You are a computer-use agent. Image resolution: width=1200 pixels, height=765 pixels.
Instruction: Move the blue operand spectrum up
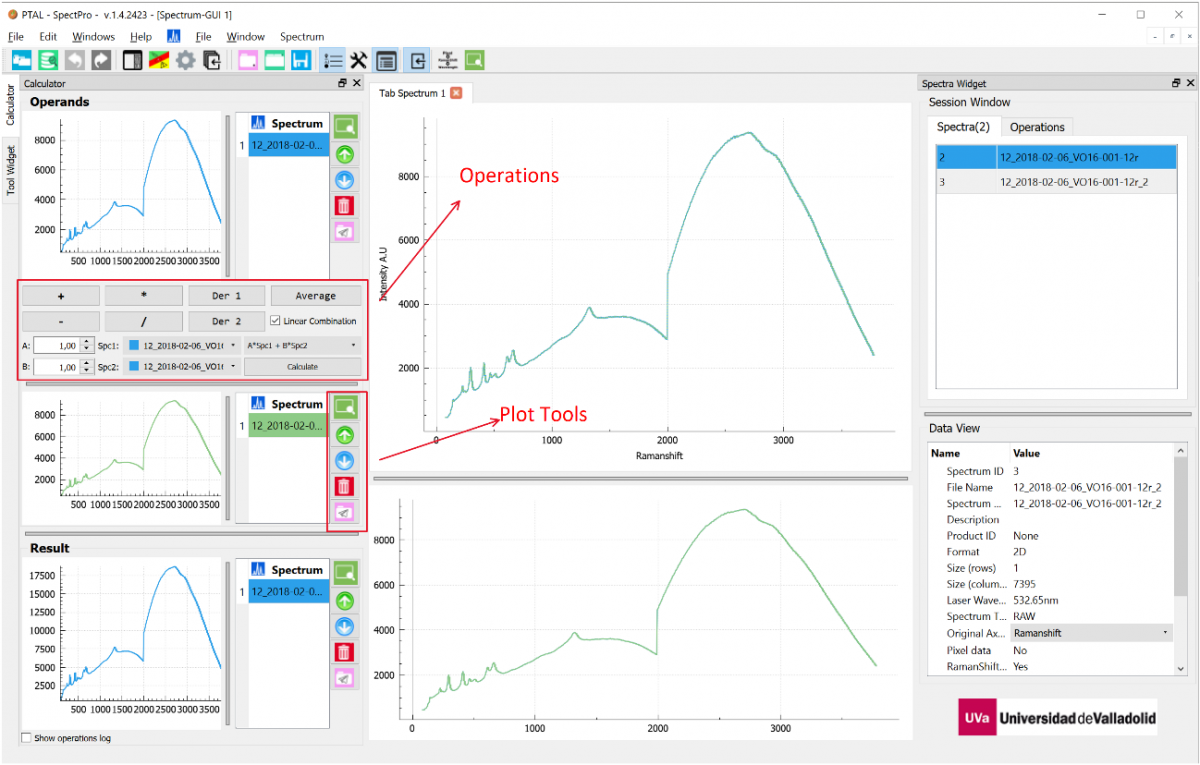pyautogui.click(x=345, y=154)
